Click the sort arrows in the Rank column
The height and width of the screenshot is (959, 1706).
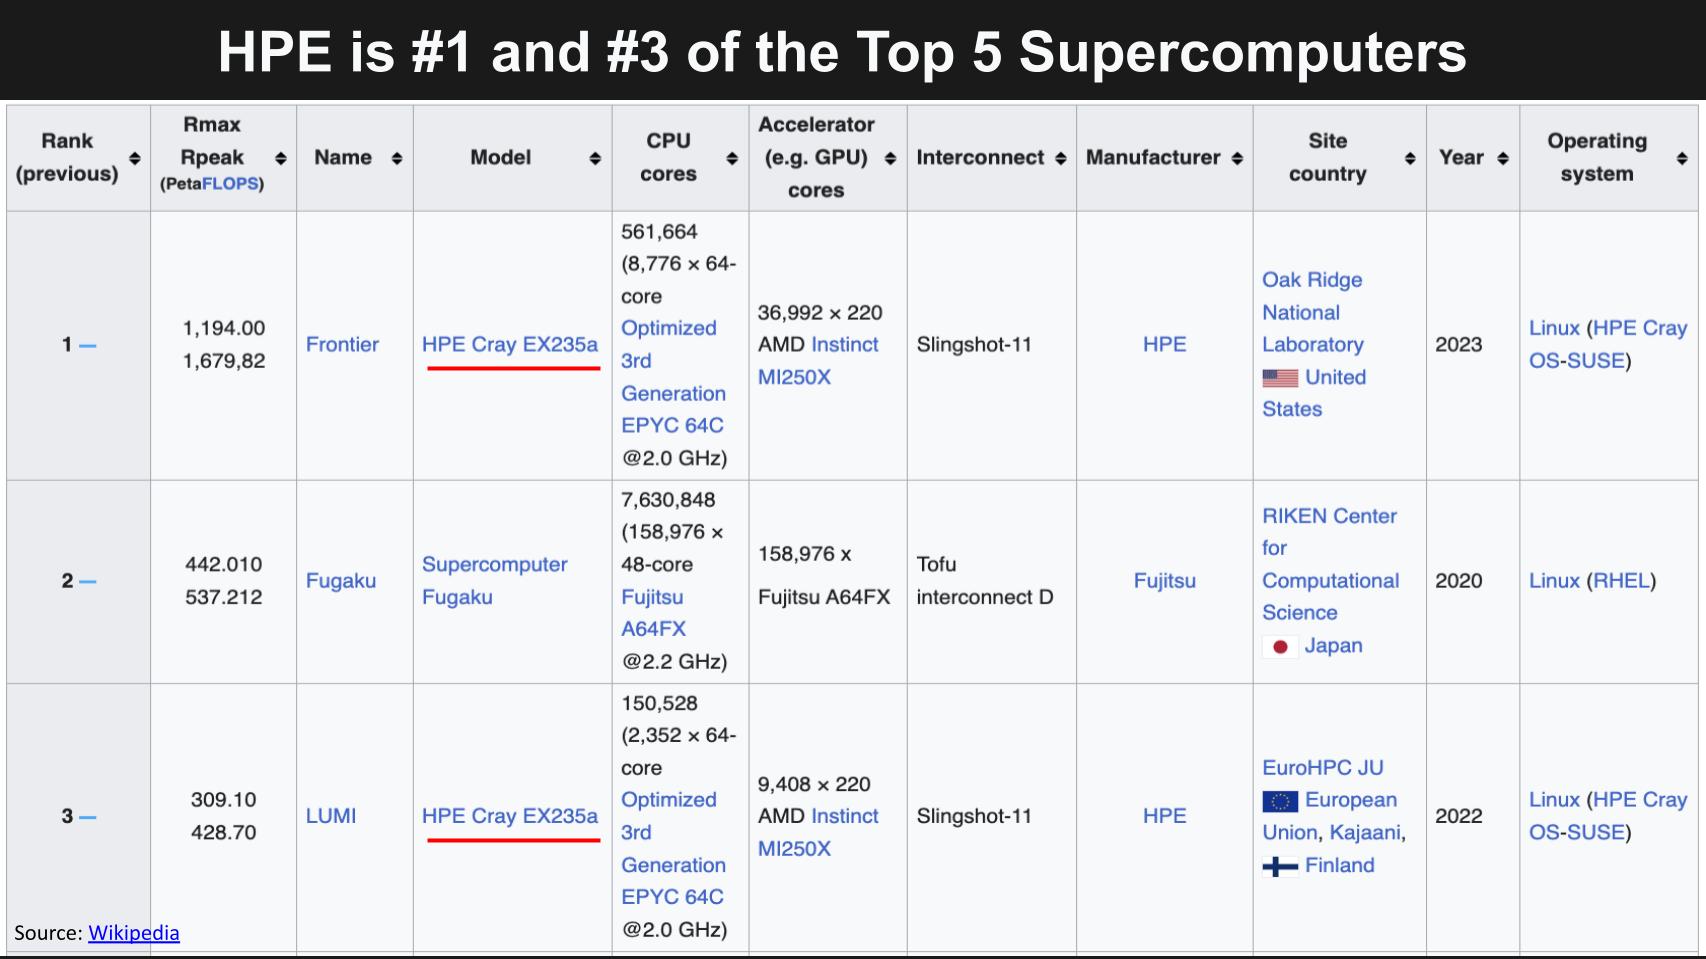[x=135, y=158]
